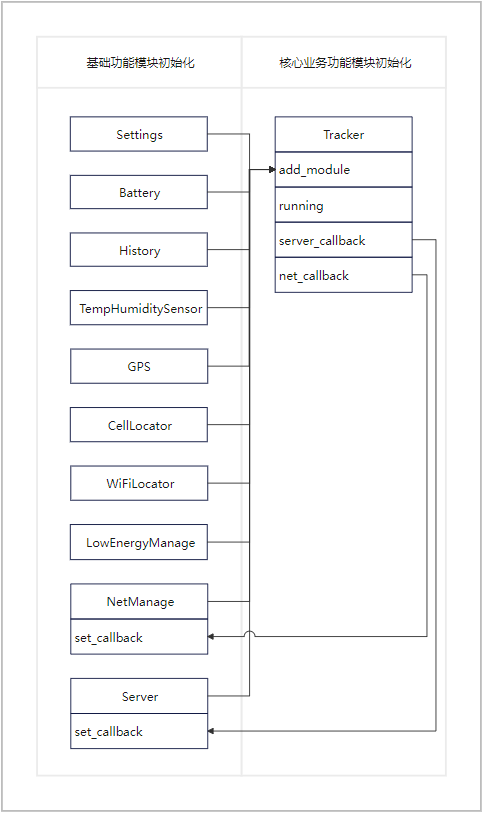Select the running row in Tracker
The image size is (483, 813).
[344, 205]
